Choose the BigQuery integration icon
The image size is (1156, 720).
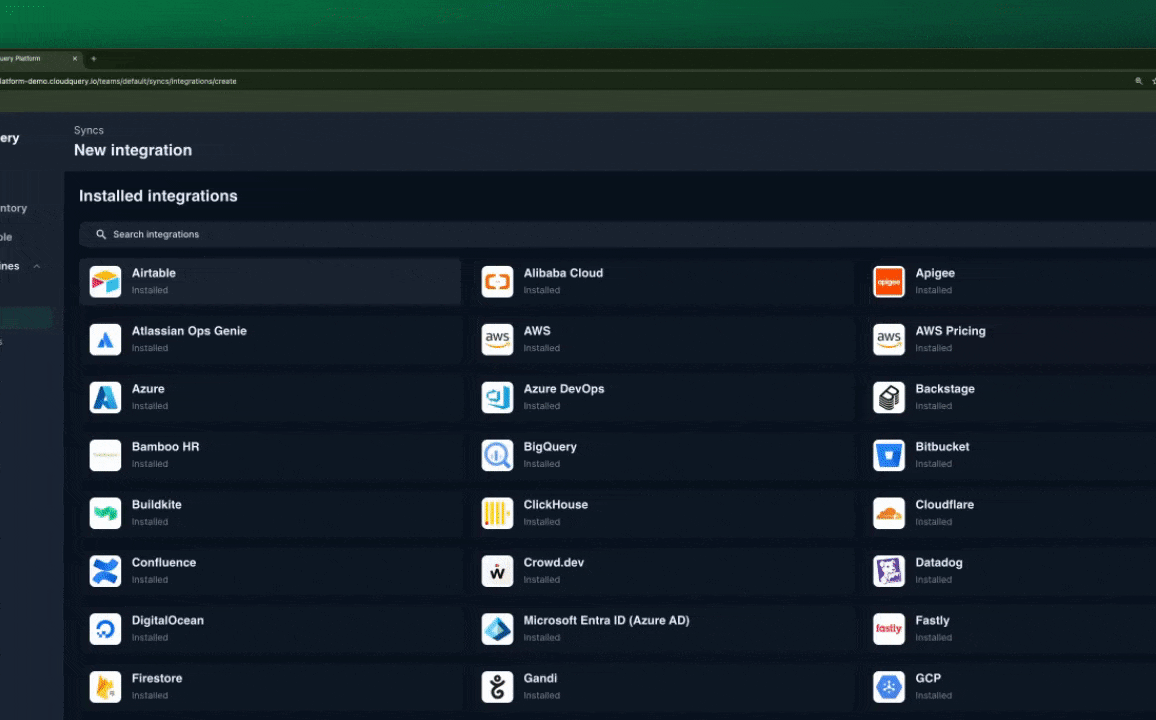coord(497,456)
